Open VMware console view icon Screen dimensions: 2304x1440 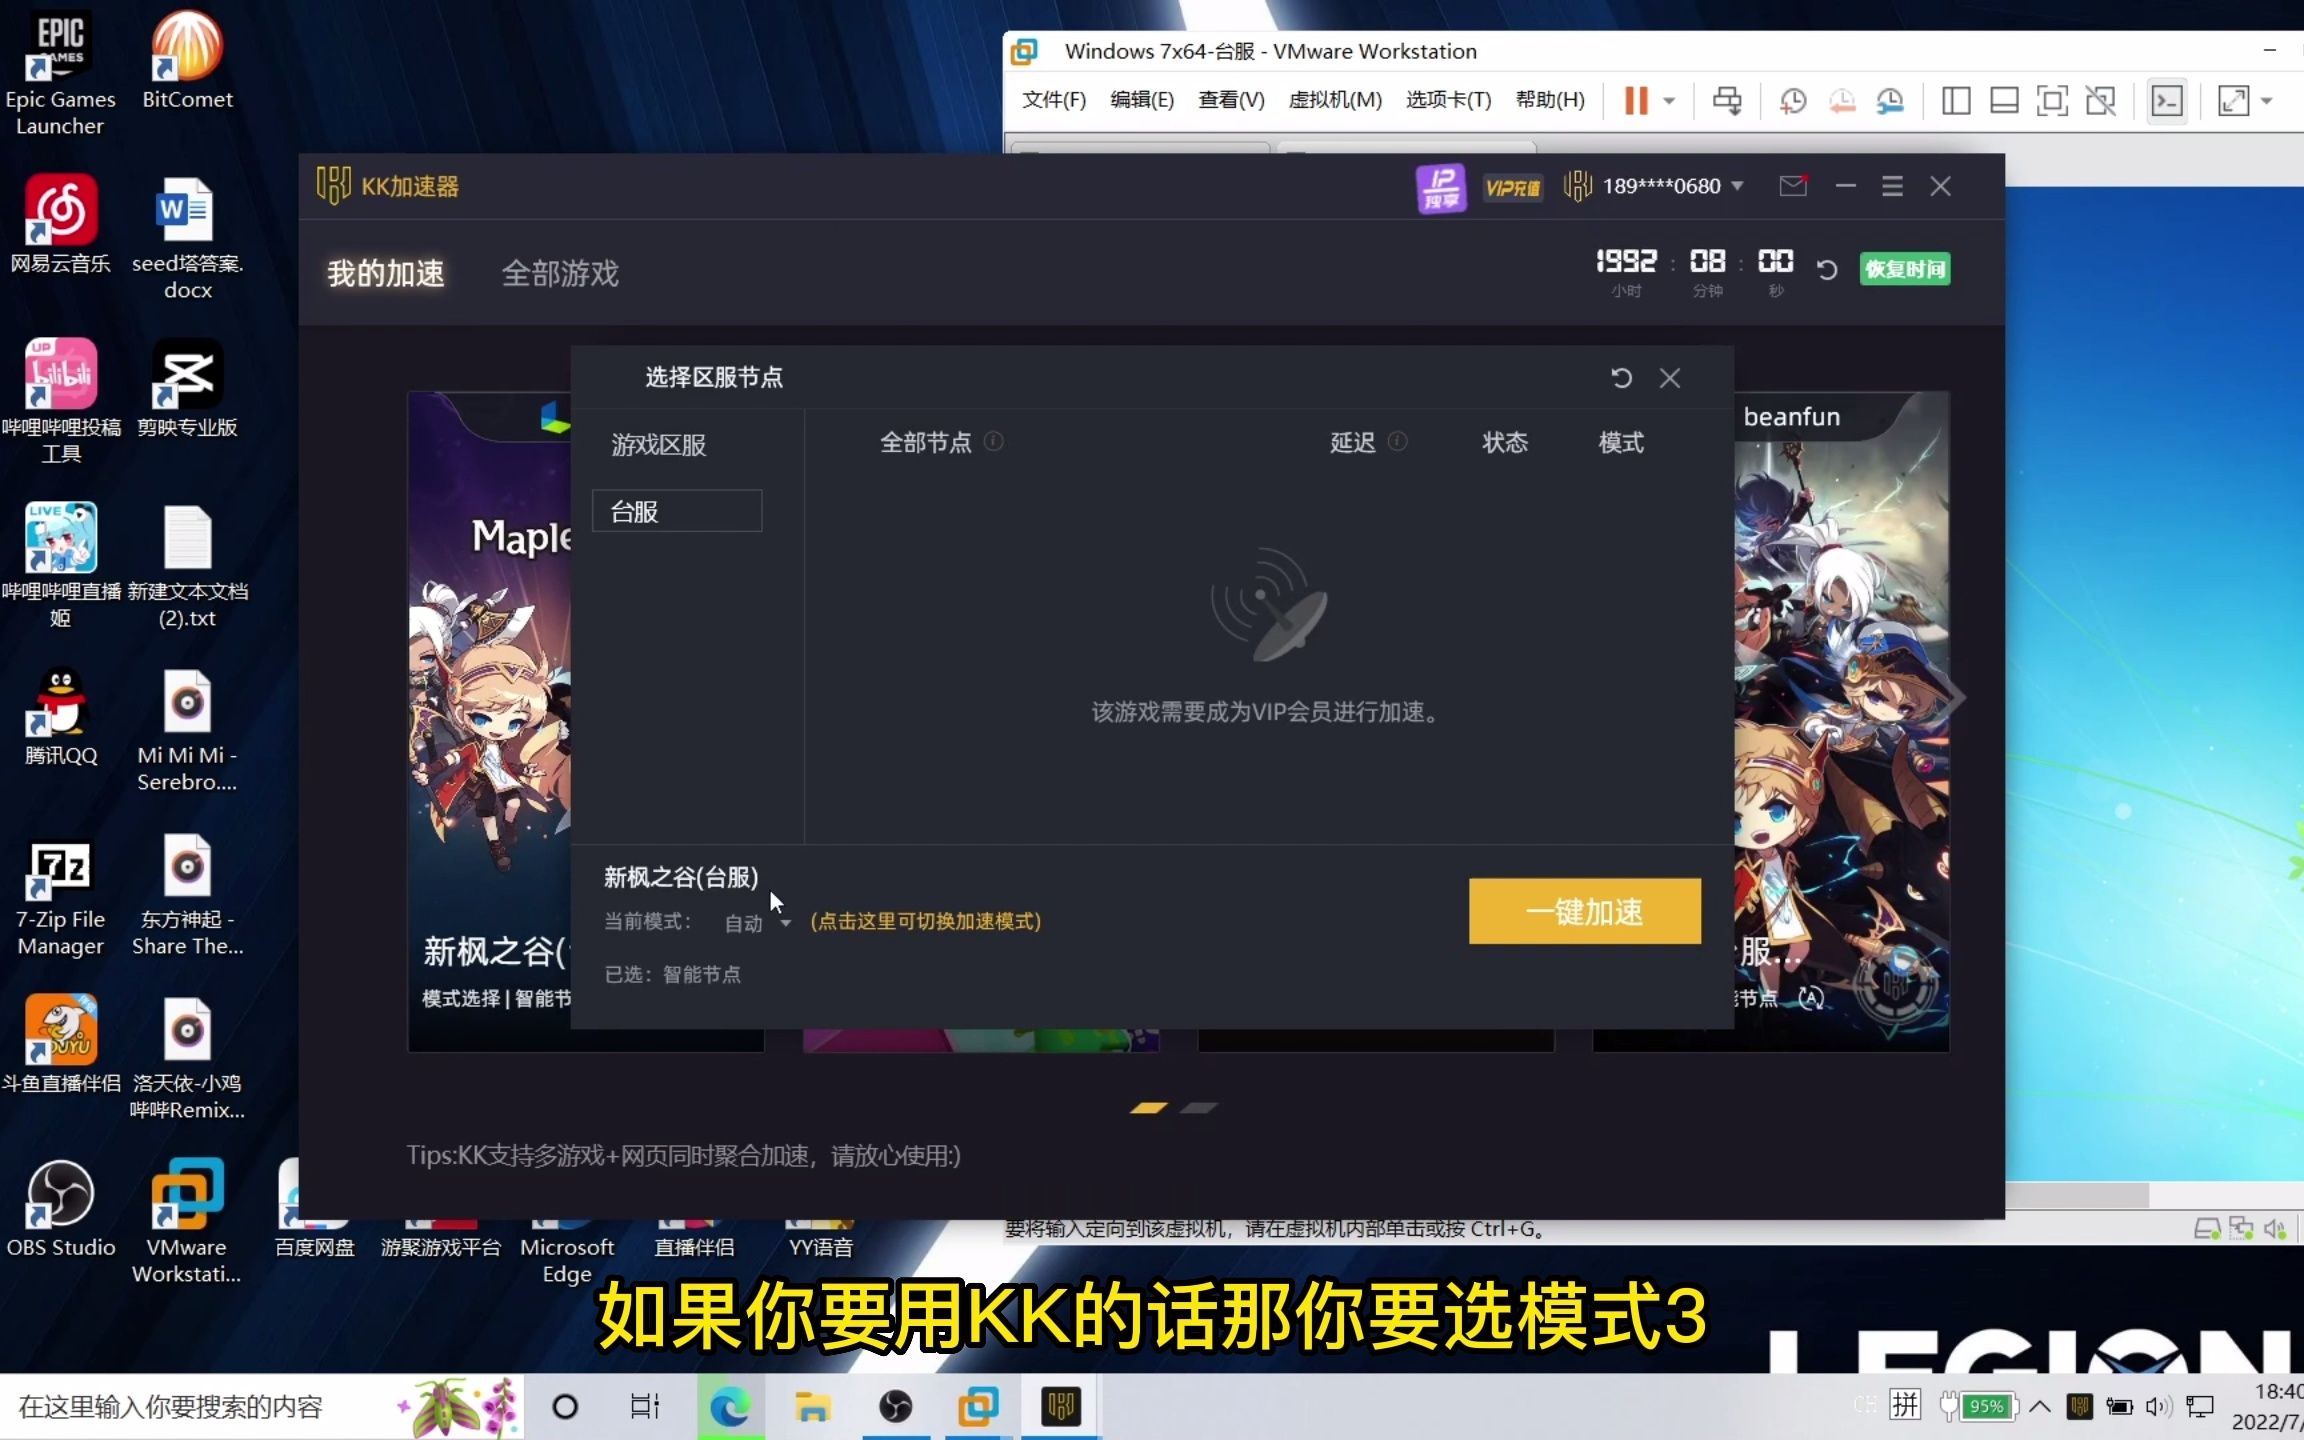pos(2167,100)
